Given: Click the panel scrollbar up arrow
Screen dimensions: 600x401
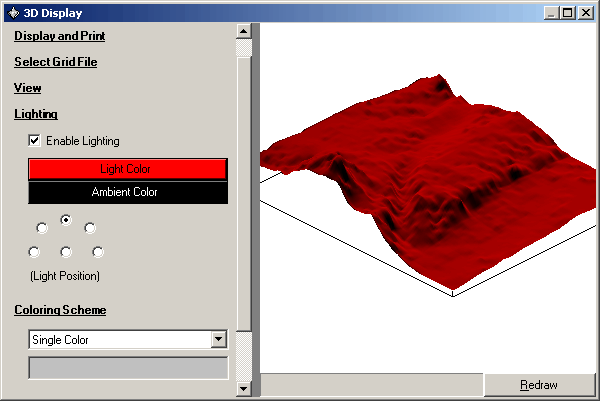Looking at the screenshot, I should click(x=244, y=31).
